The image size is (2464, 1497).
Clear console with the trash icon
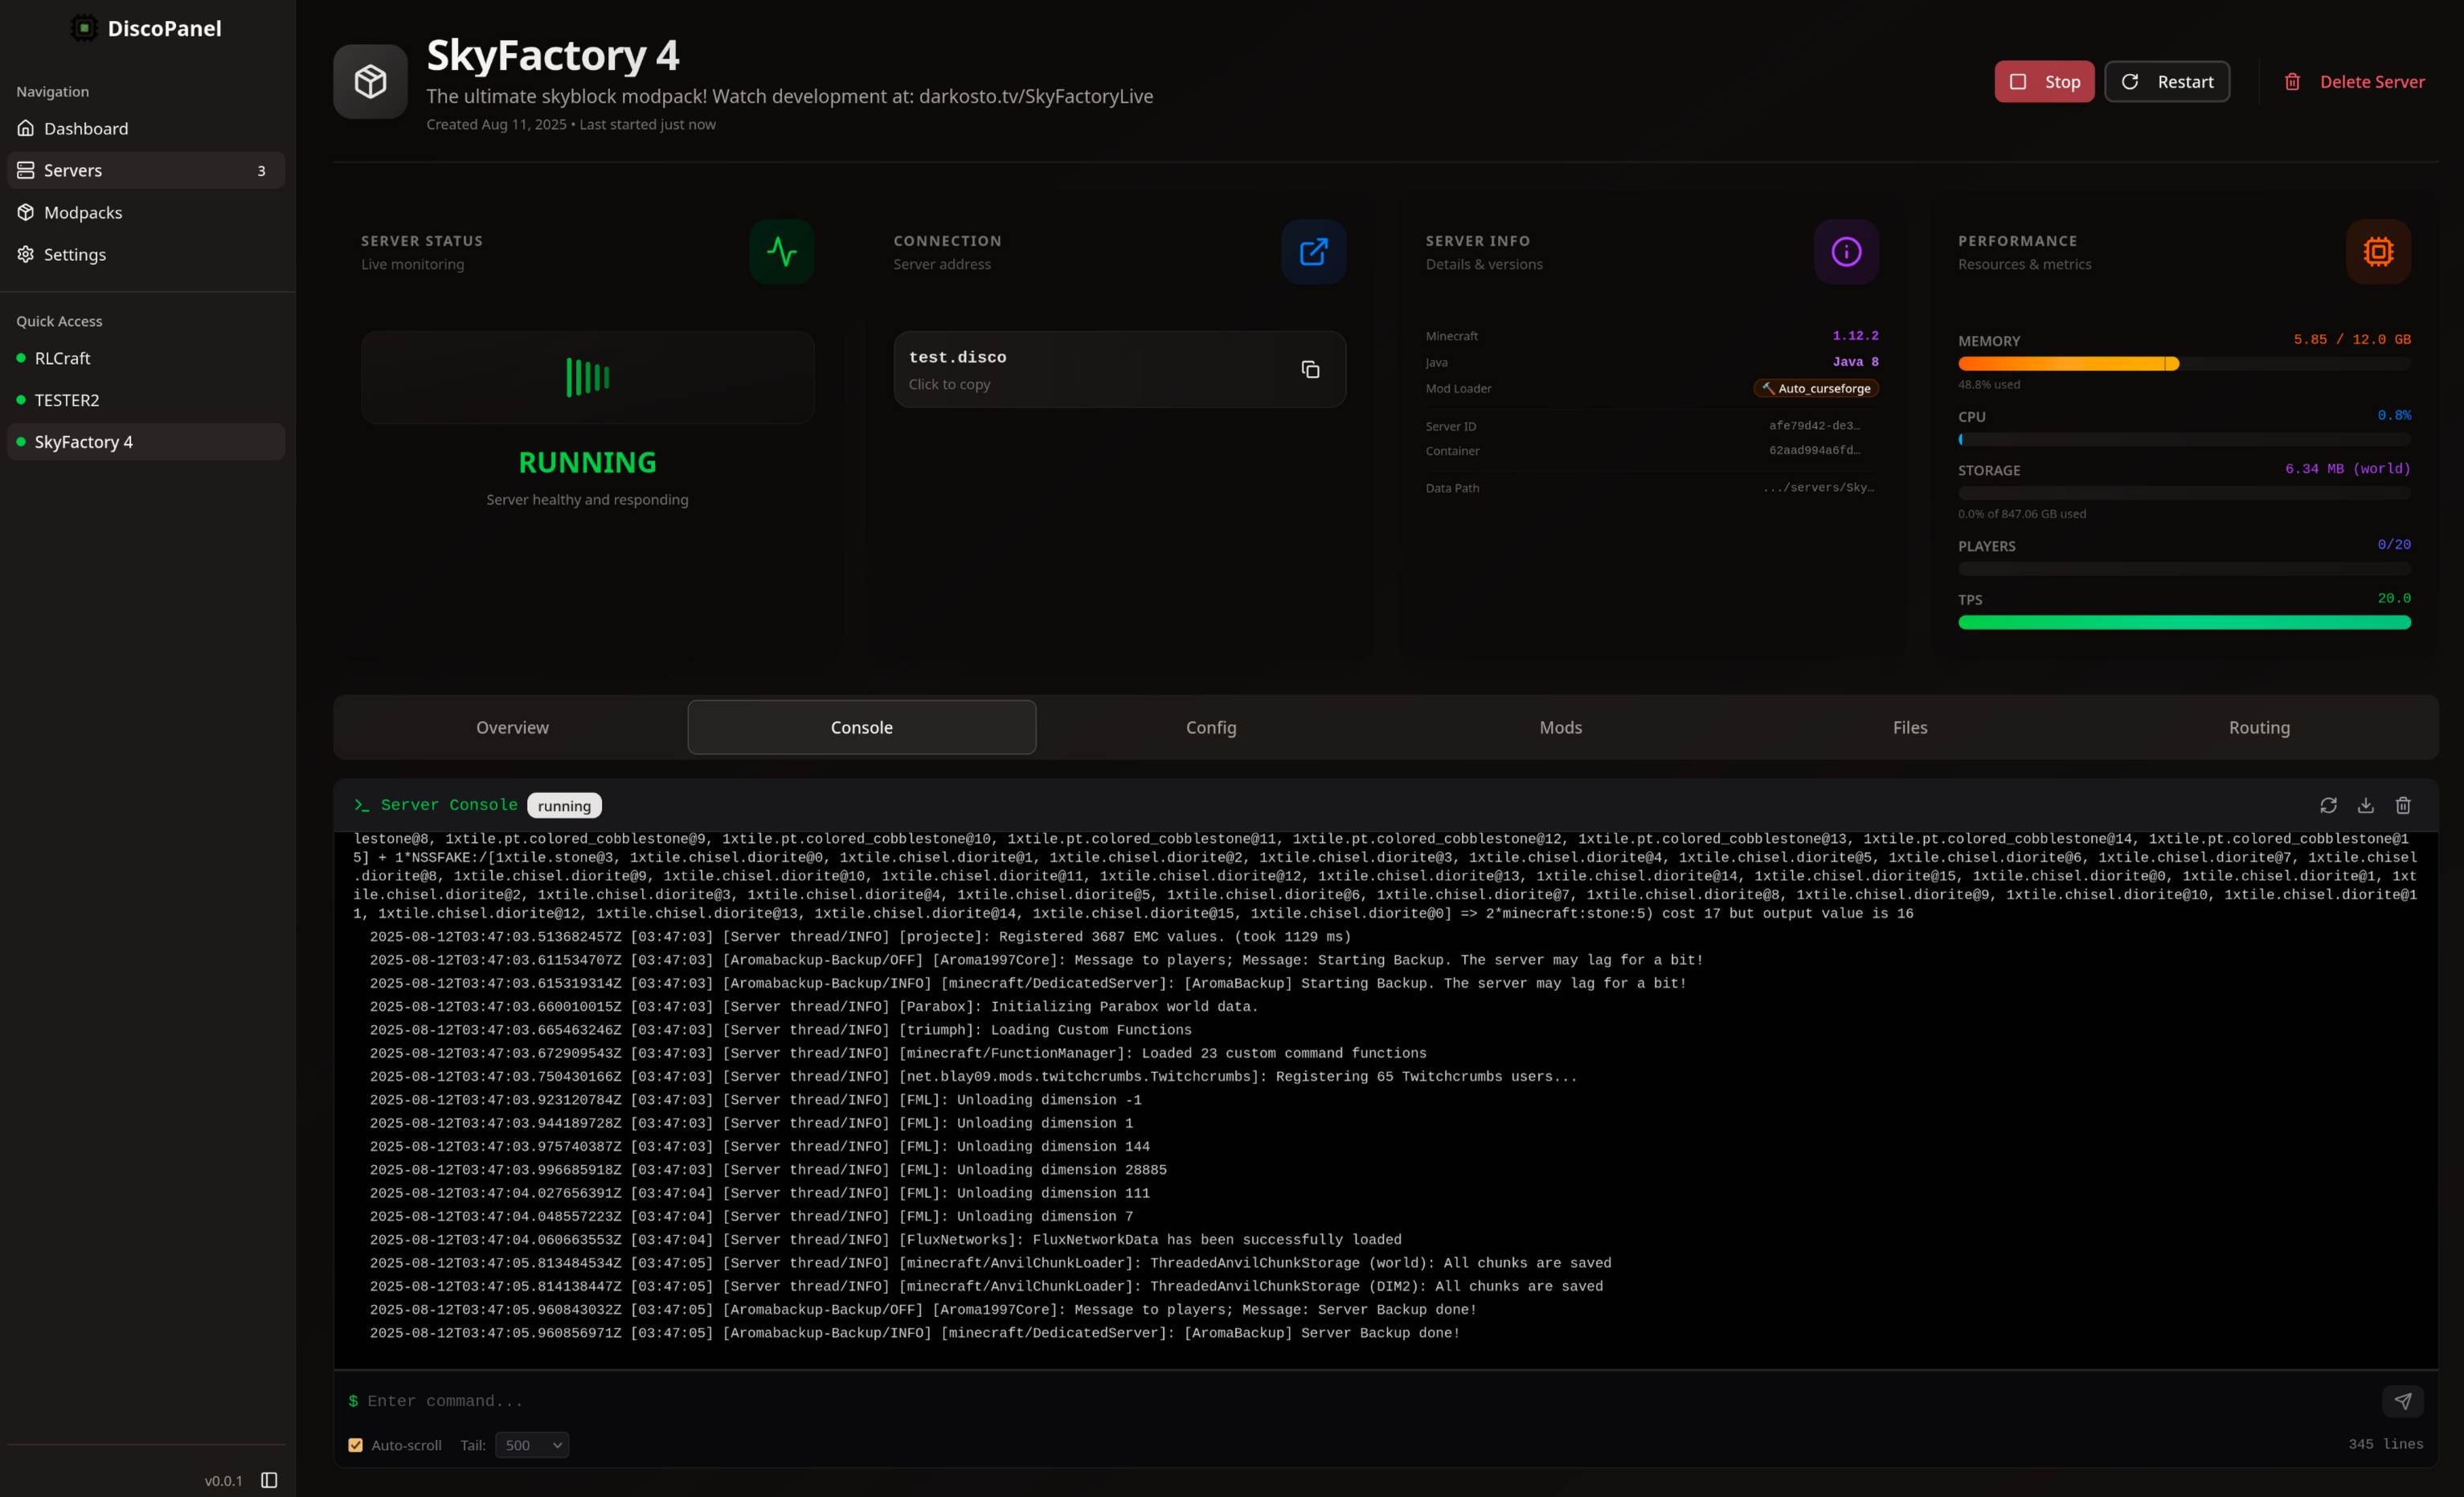2403,805
